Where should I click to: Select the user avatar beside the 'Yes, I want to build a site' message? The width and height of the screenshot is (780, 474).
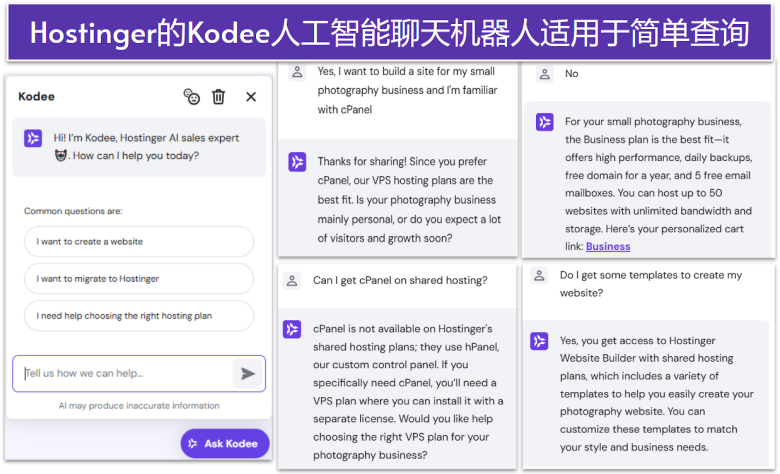(x=297, y=72)
